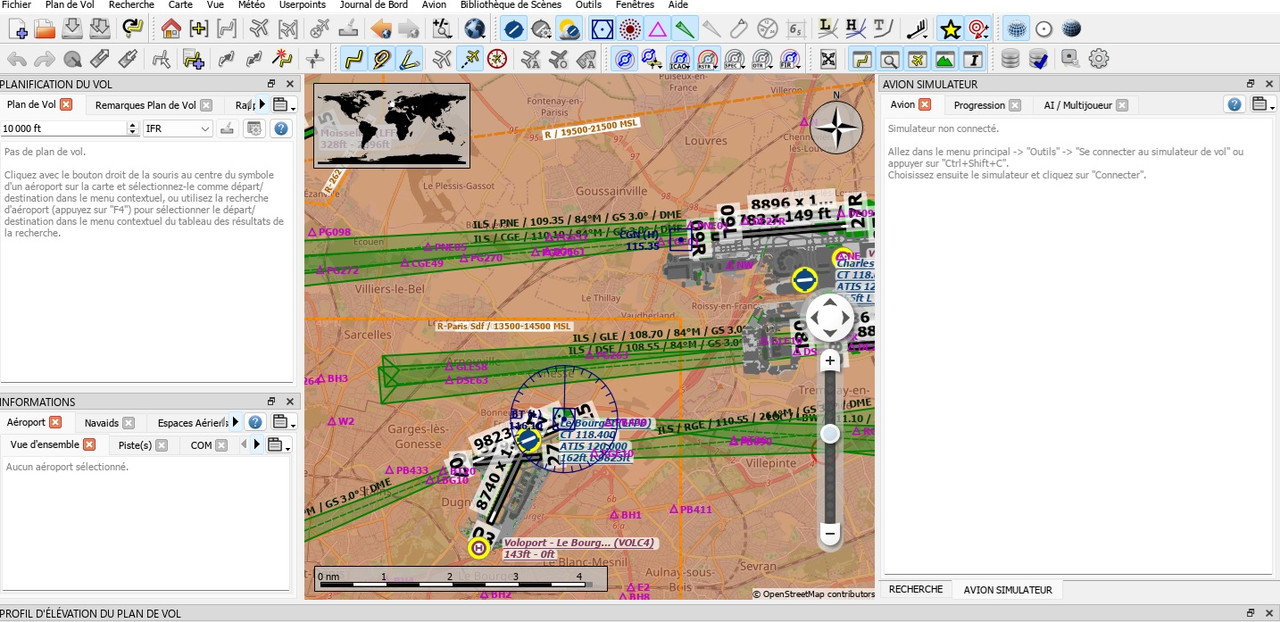Toggle the blue grid globe button
This screenshot has height=622, width=1280.
(1016, 29)
